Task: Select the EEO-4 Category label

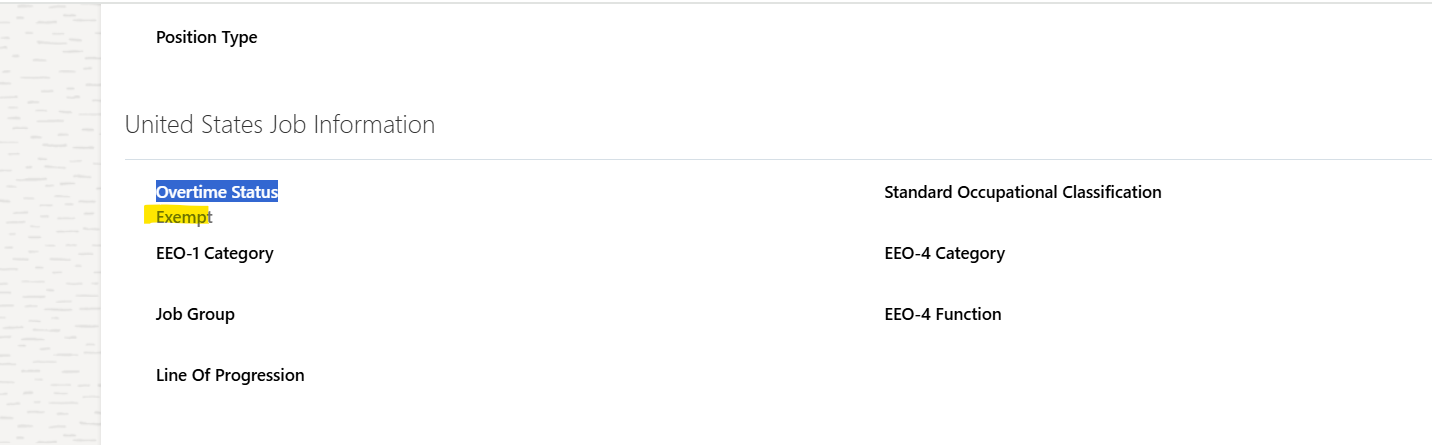Action: (x=945, y=254)
